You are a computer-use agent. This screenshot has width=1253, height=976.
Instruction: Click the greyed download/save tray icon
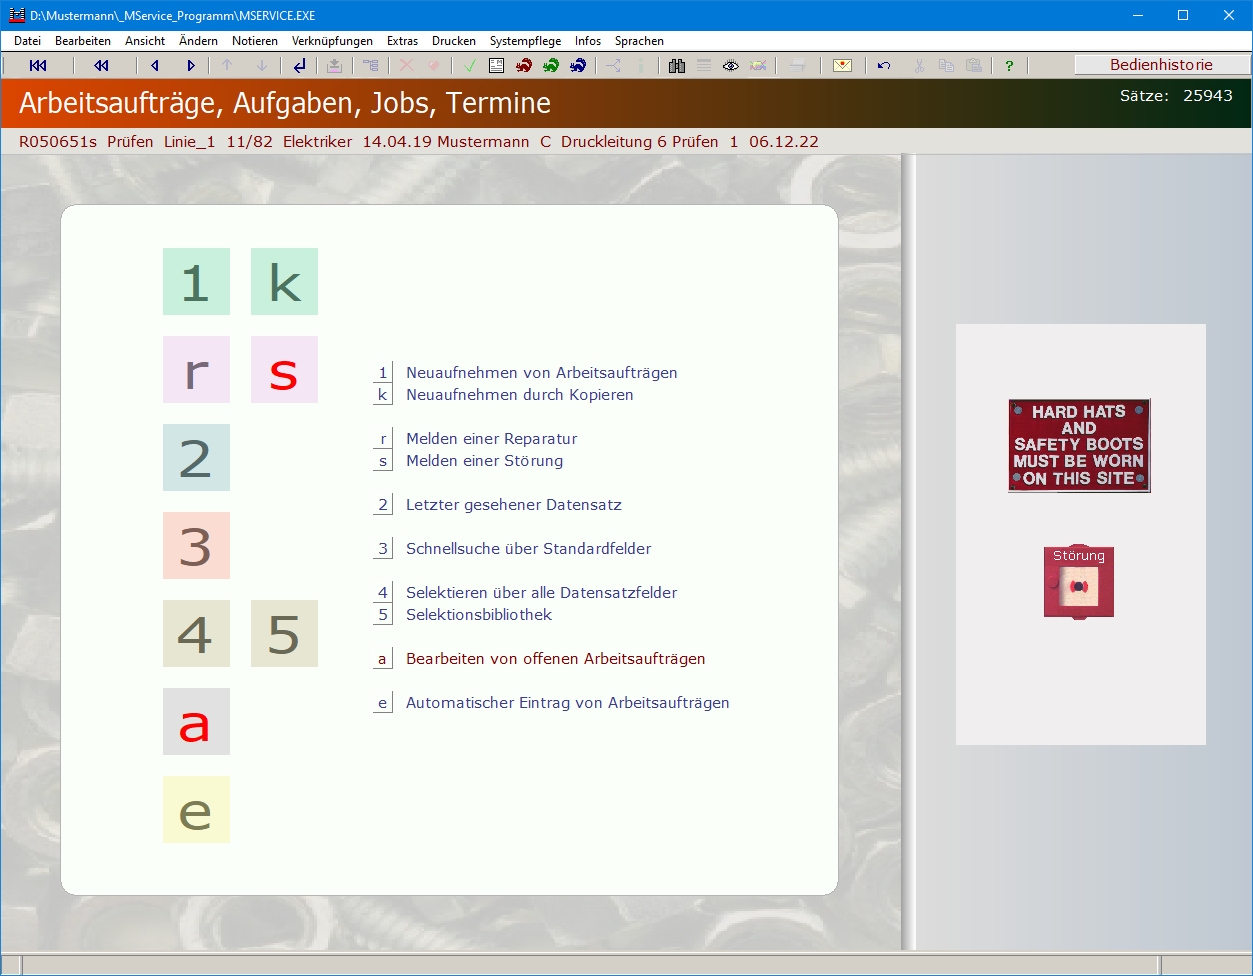334,66
